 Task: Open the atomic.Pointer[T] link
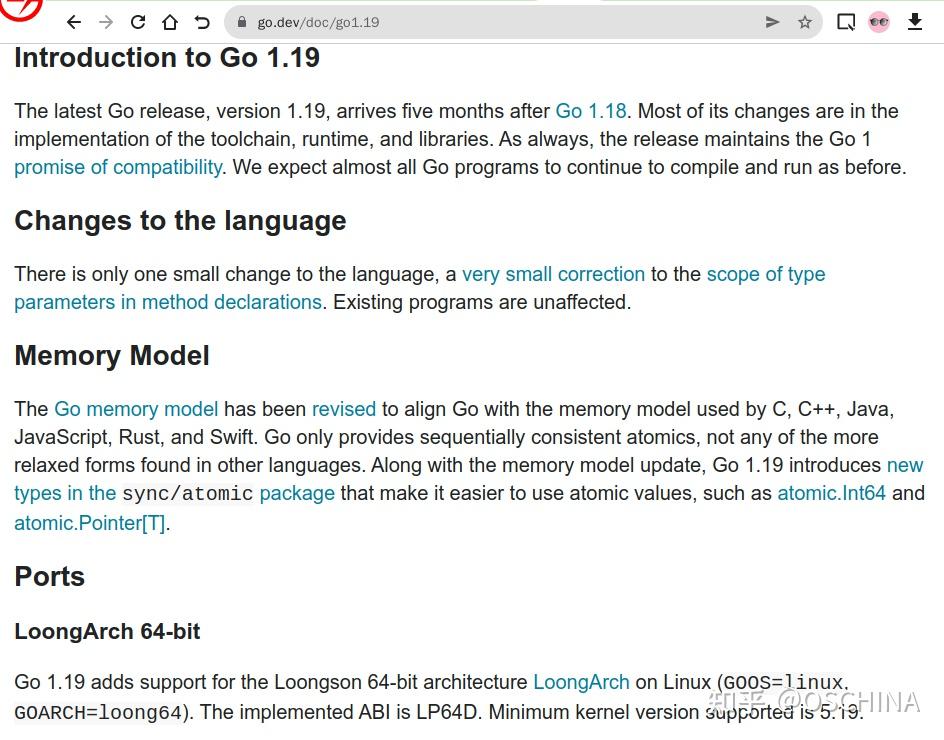point(90,523)
